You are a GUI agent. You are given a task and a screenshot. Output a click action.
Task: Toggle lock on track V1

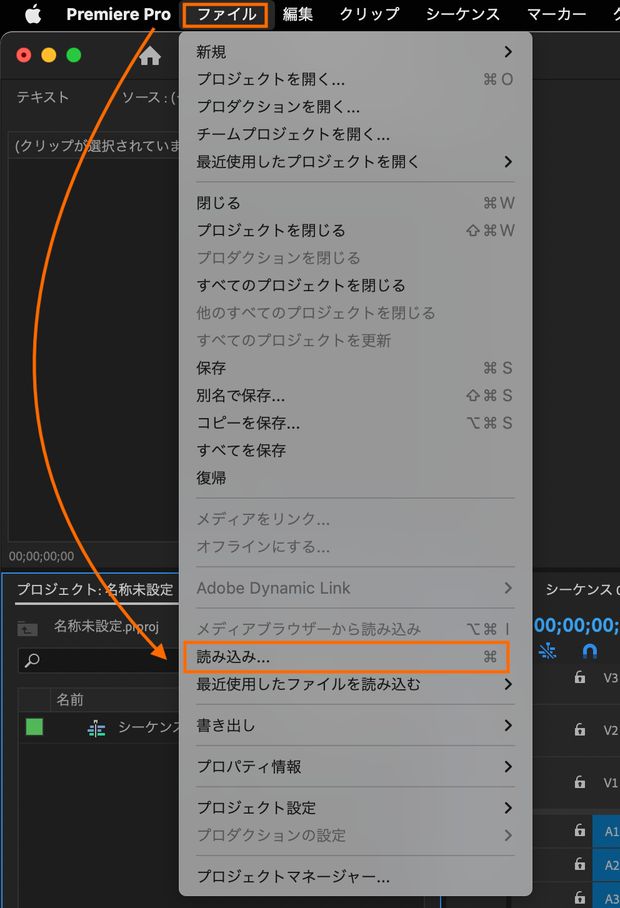(579, 782)
